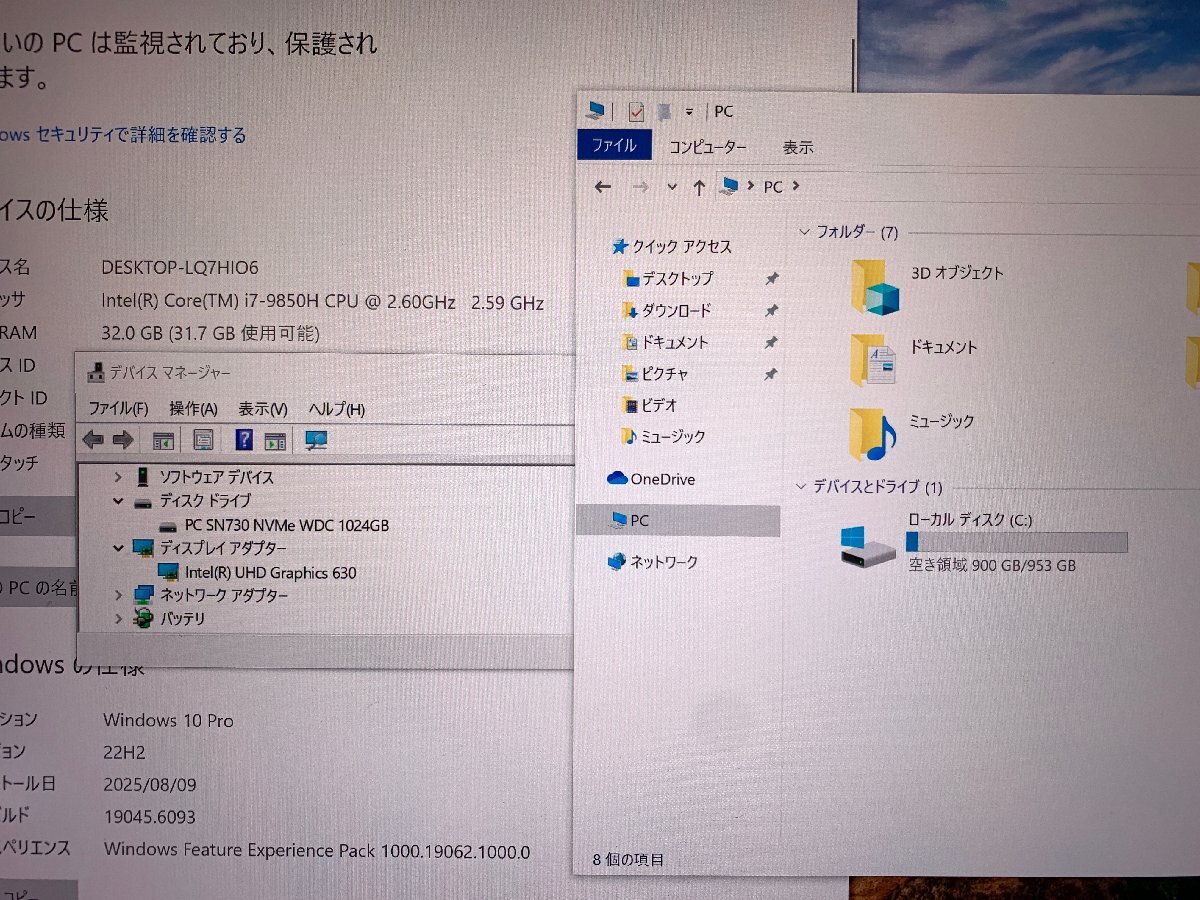Go up one level in Explorer
1200x900 pixels.
[699, 187]
